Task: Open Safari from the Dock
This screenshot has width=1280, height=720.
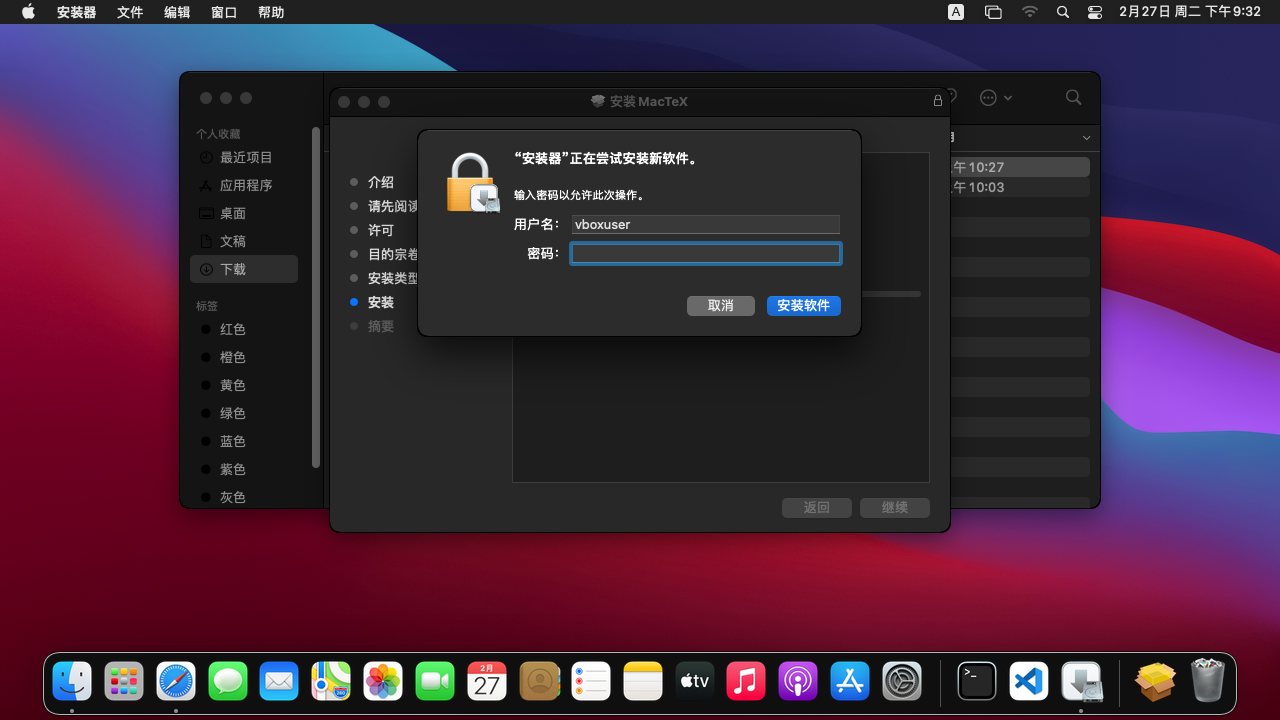Action: [176, 682]
